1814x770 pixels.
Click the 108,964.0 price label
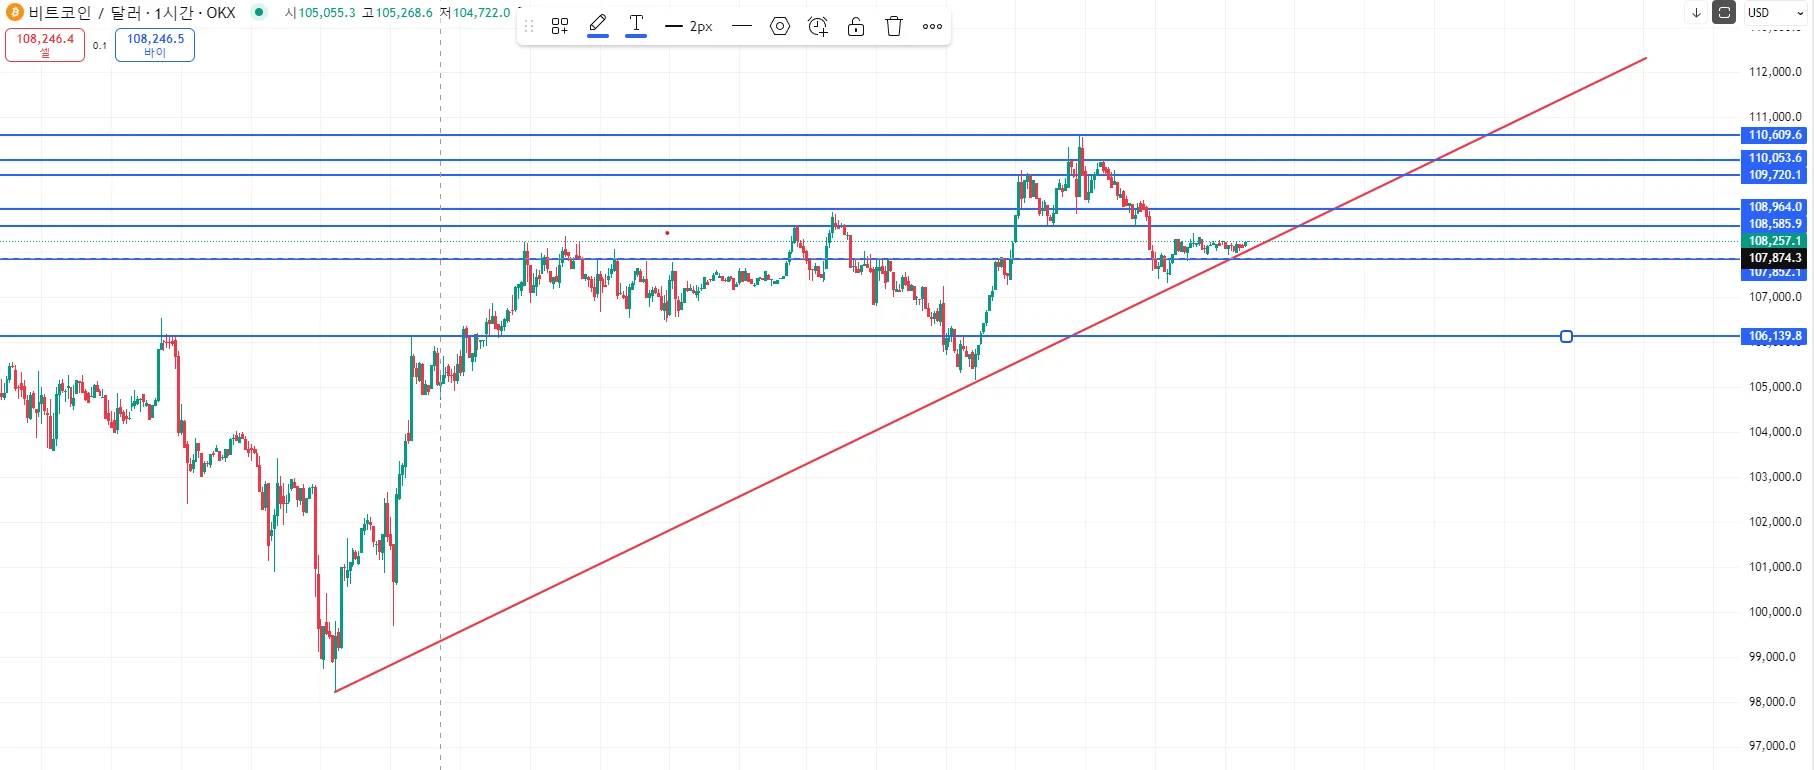(x=1774, y=207)
